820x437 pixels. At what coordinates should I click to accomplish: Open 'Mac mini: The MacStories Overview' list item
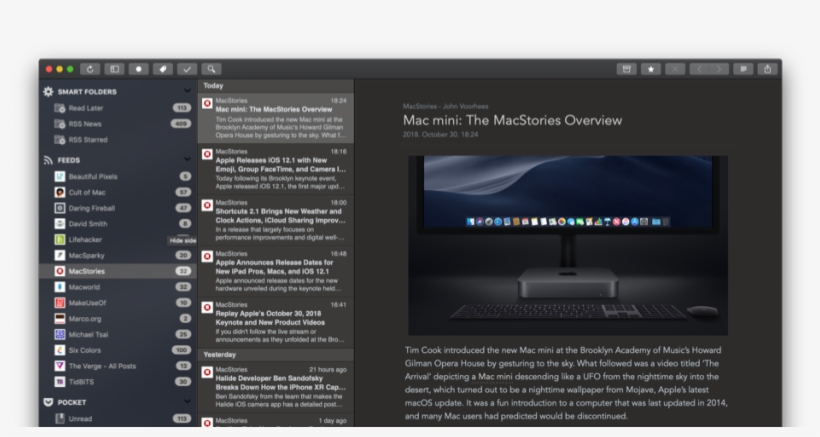click(x=276, y=118)
